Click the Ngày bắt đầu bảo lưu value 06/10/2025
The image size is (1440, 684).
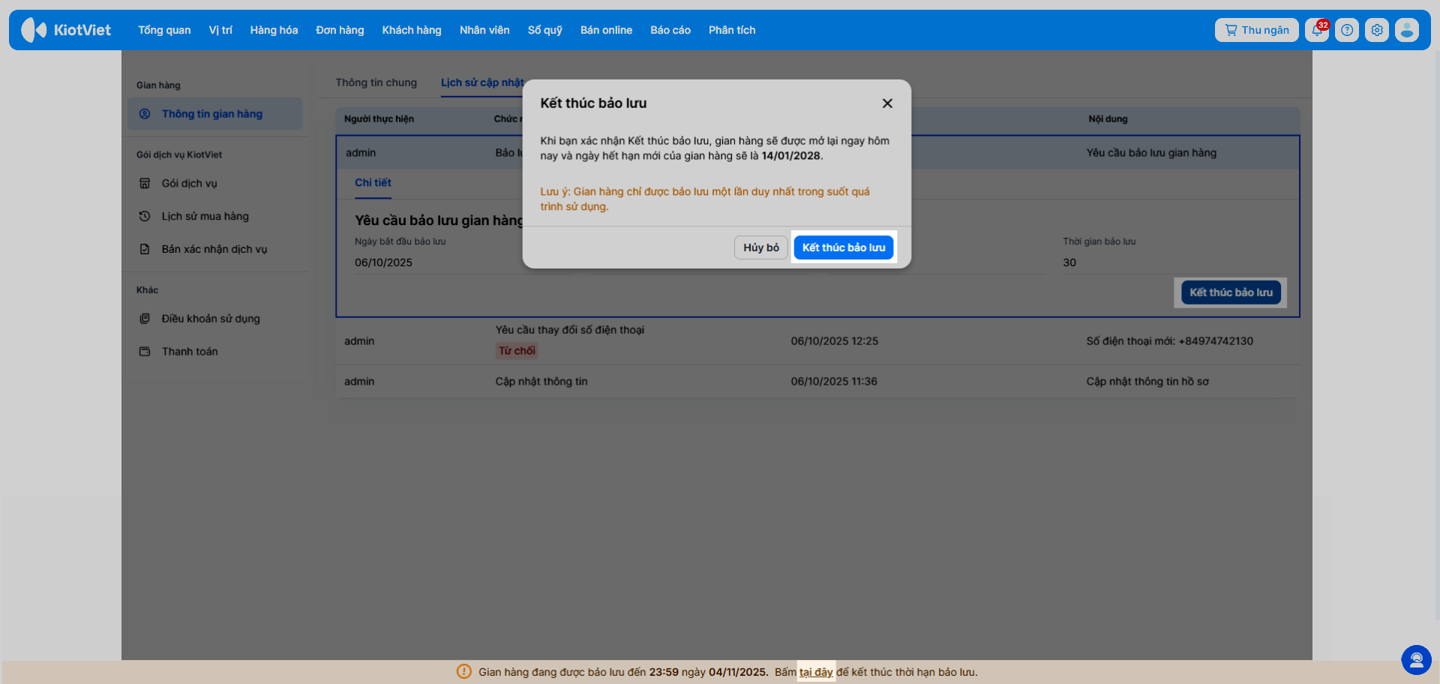tap(384, 263)
